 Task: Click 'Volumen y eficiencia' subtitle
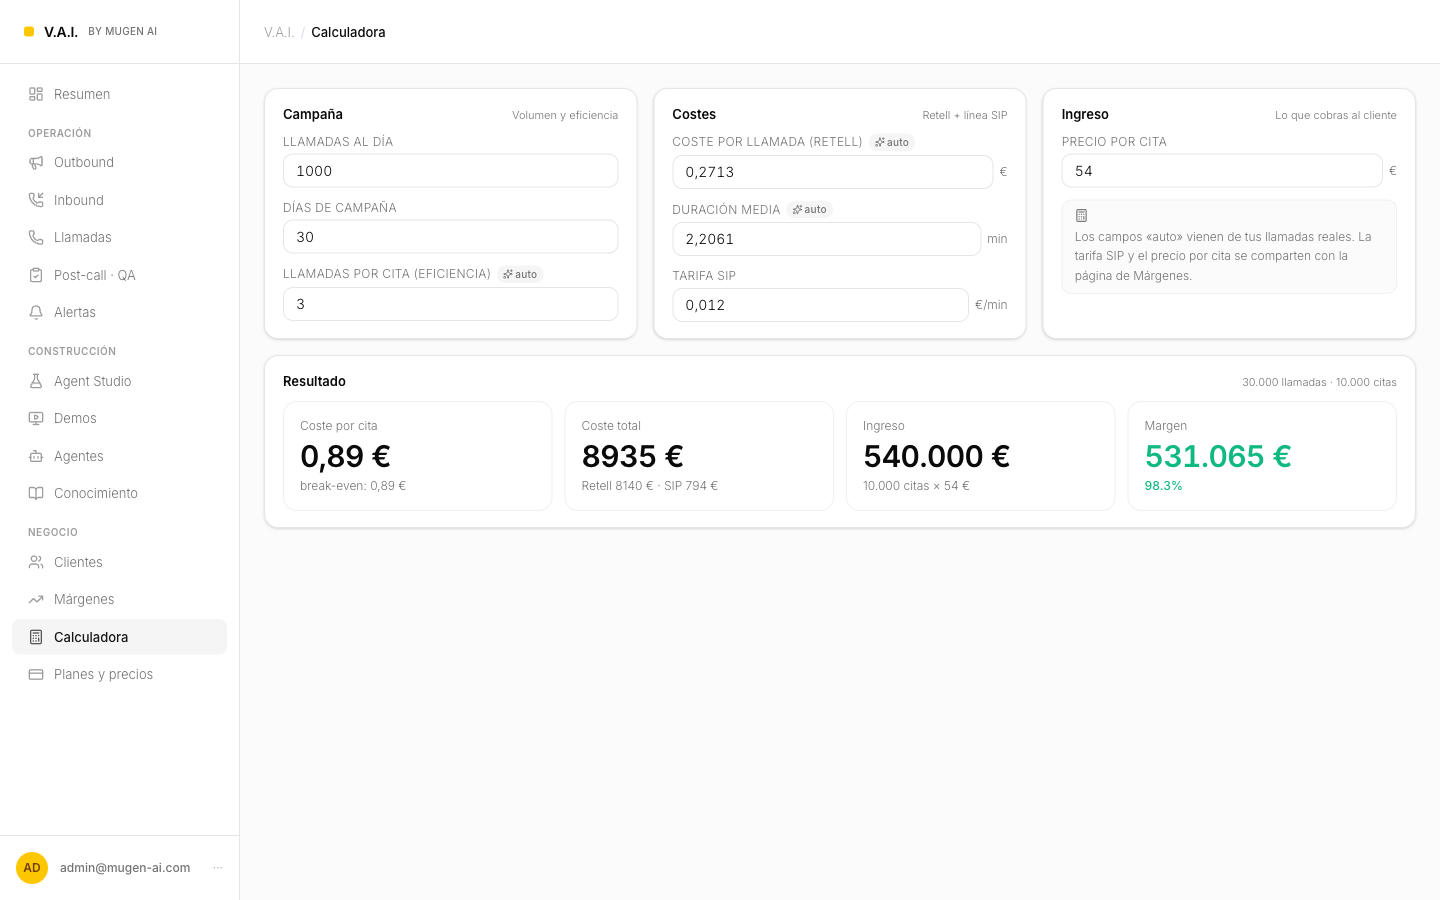pos(565,115)
